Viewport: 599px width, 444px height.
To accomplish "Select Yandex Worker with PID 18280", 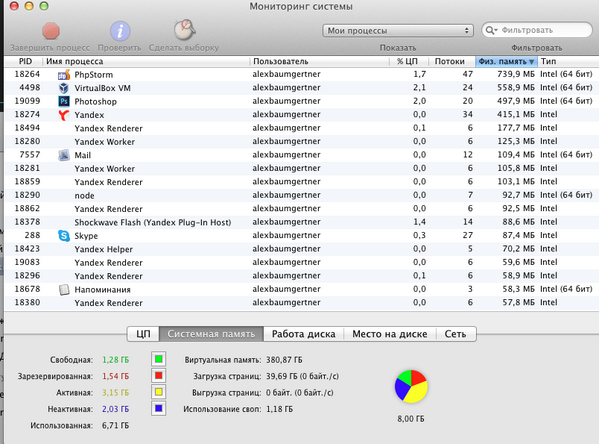I will [x=301, y=141].
